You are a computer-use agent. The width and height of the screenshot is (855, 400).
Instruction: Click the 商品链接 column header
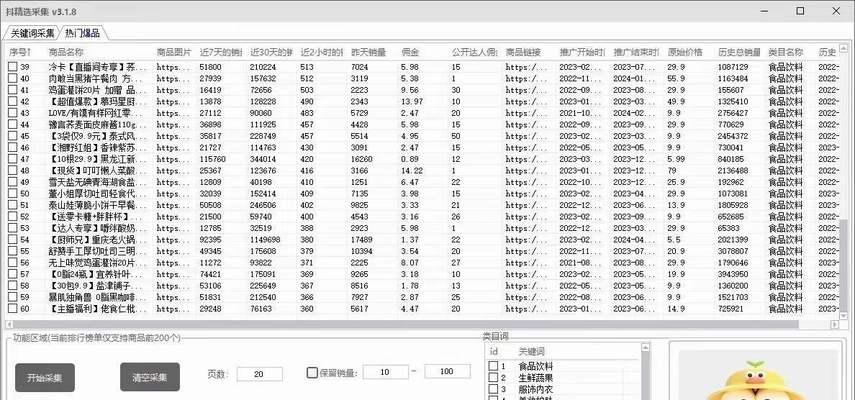click(x=523, y=52)
